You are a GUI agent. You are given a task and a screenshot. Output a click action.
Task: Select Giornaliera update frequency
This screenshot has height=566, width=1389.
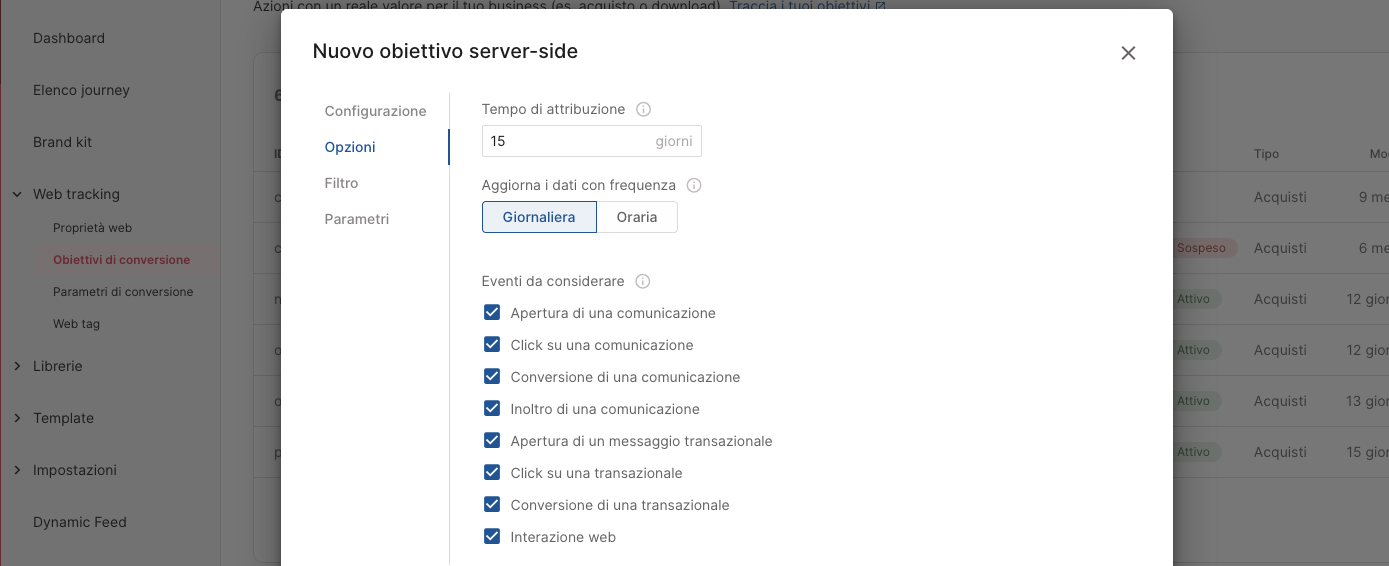tap(539, 217)
